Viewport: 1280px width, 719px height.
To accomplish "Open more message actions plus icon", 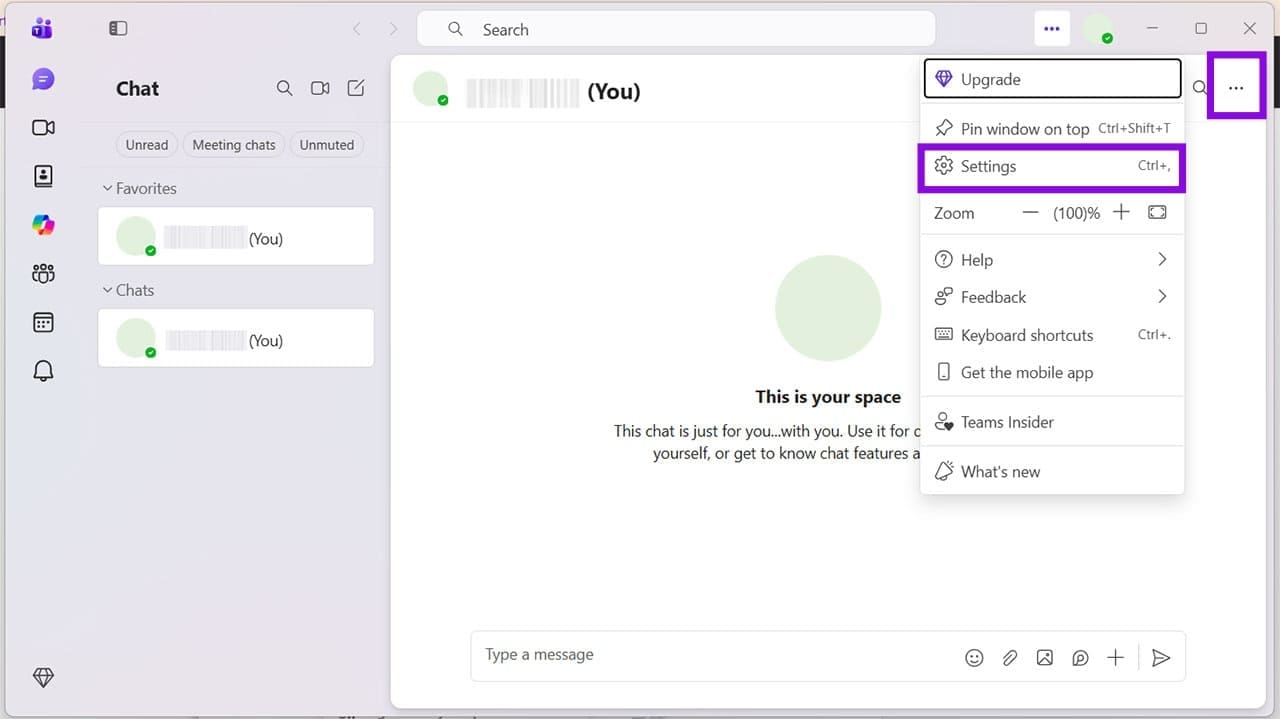I will point(1115,657).
